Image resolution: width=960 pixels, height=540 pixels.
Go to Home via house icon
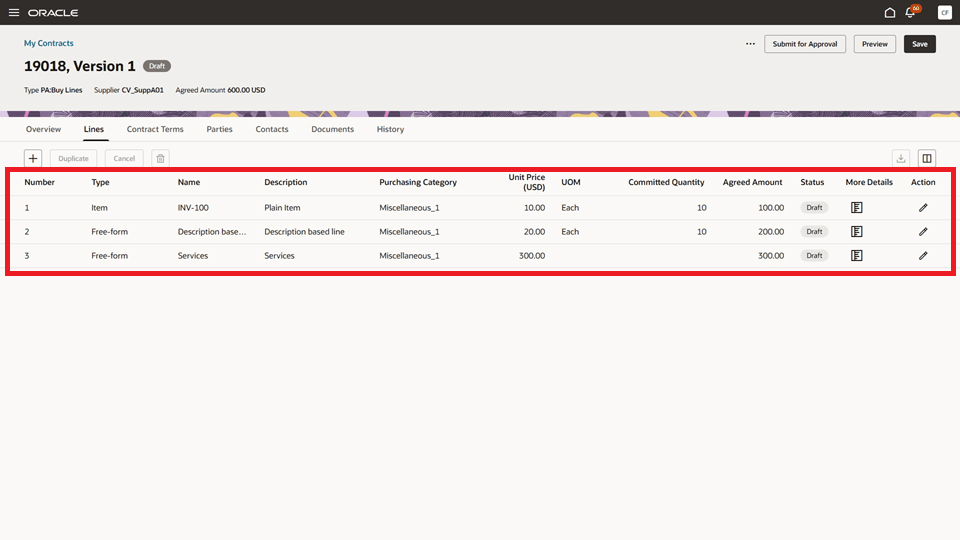890,12
